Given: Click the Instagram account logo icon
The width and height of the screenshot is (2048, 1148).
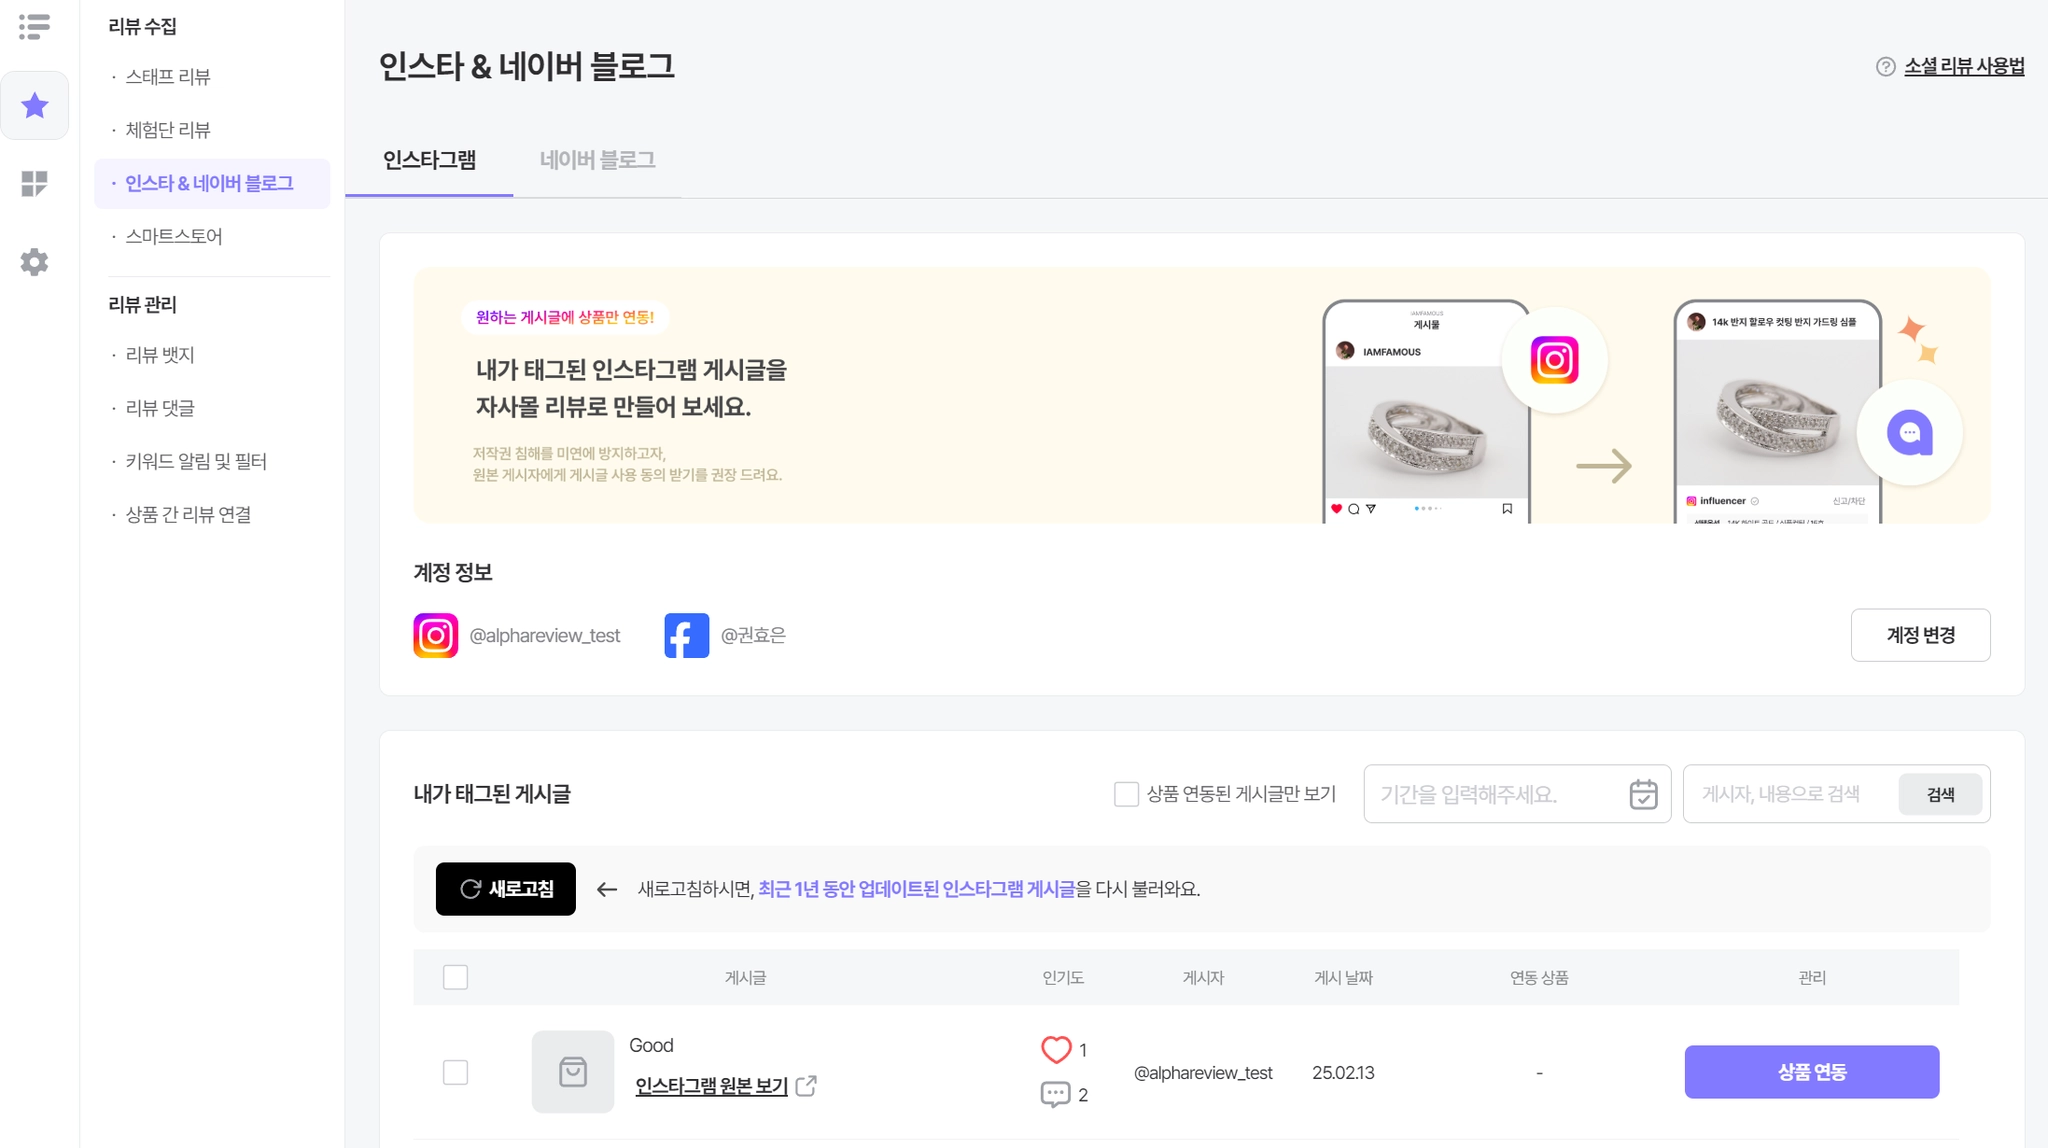Looking at the screenshot, I should coord(435,635).
